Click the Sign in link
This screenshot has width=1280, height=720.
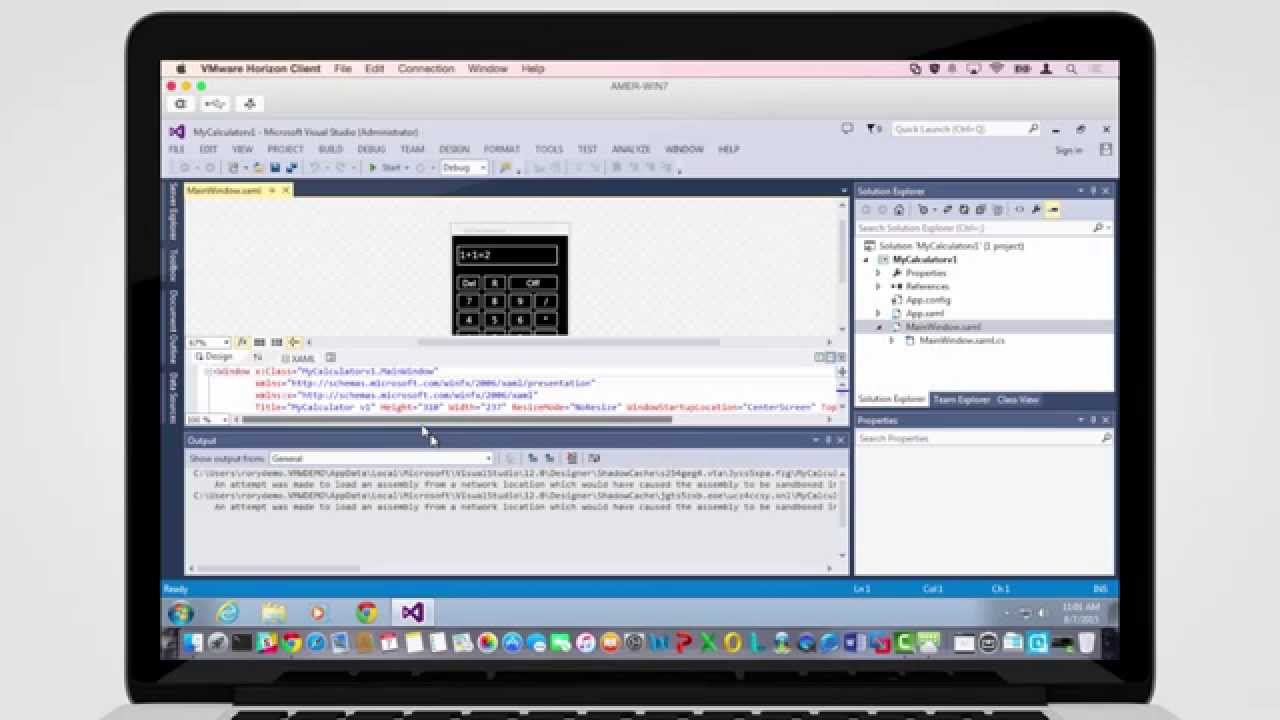[x=1069, y=150]
